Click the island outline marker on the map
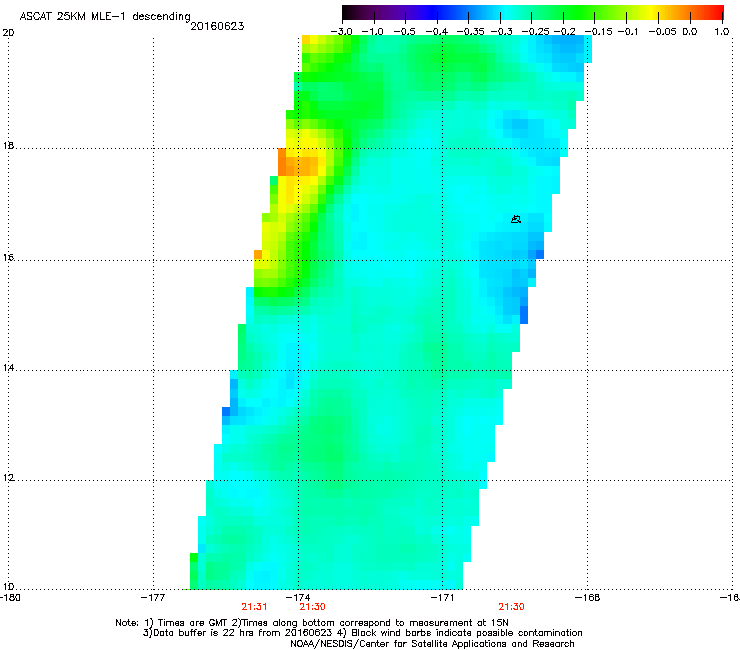The height and width of the screenshot is (650, 740). click(516, 219)
